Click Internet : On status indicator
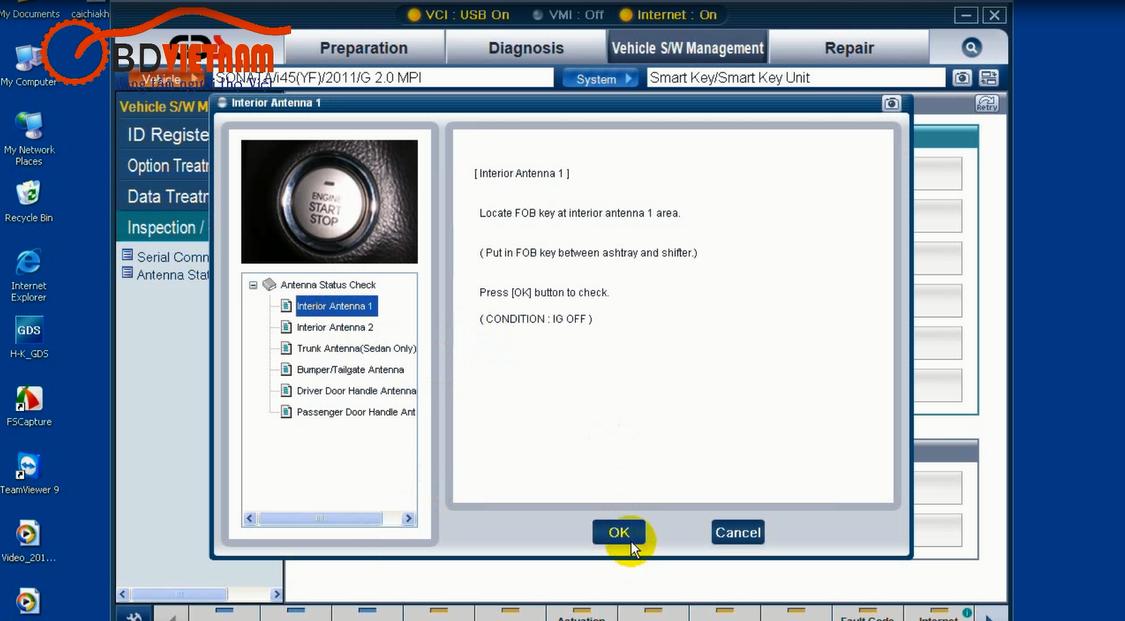Viewport: 1125px width, 621px height. click(667, 14)
